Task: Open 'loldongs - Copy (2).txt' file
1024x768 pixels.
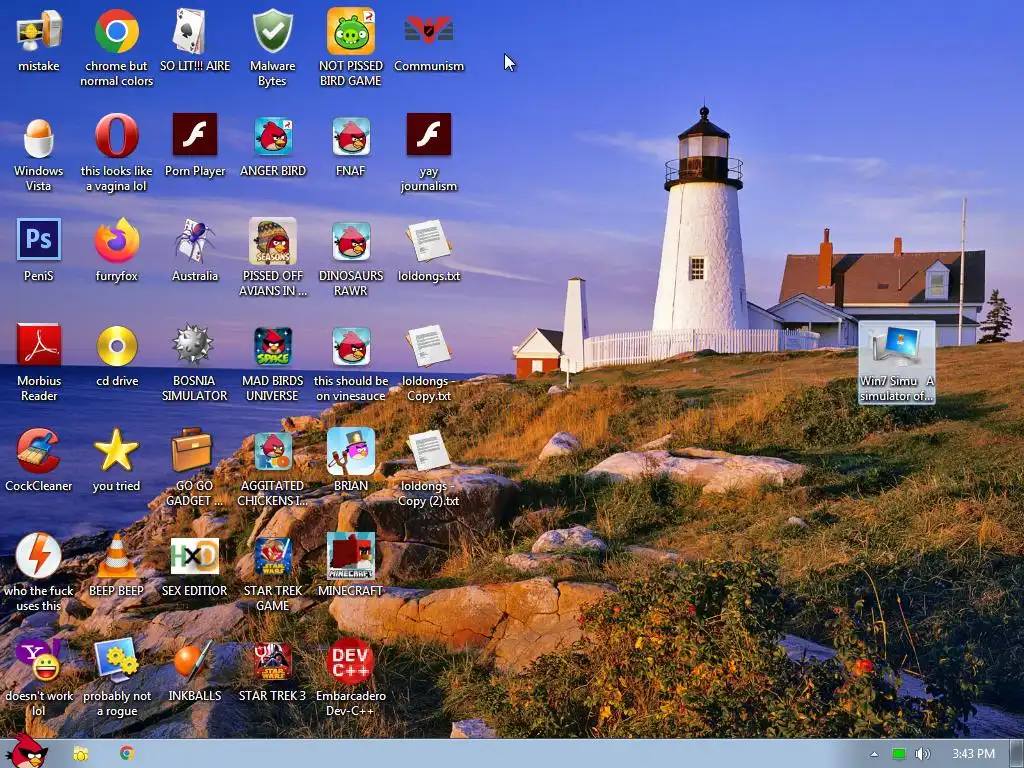Action: pos(428,451)
